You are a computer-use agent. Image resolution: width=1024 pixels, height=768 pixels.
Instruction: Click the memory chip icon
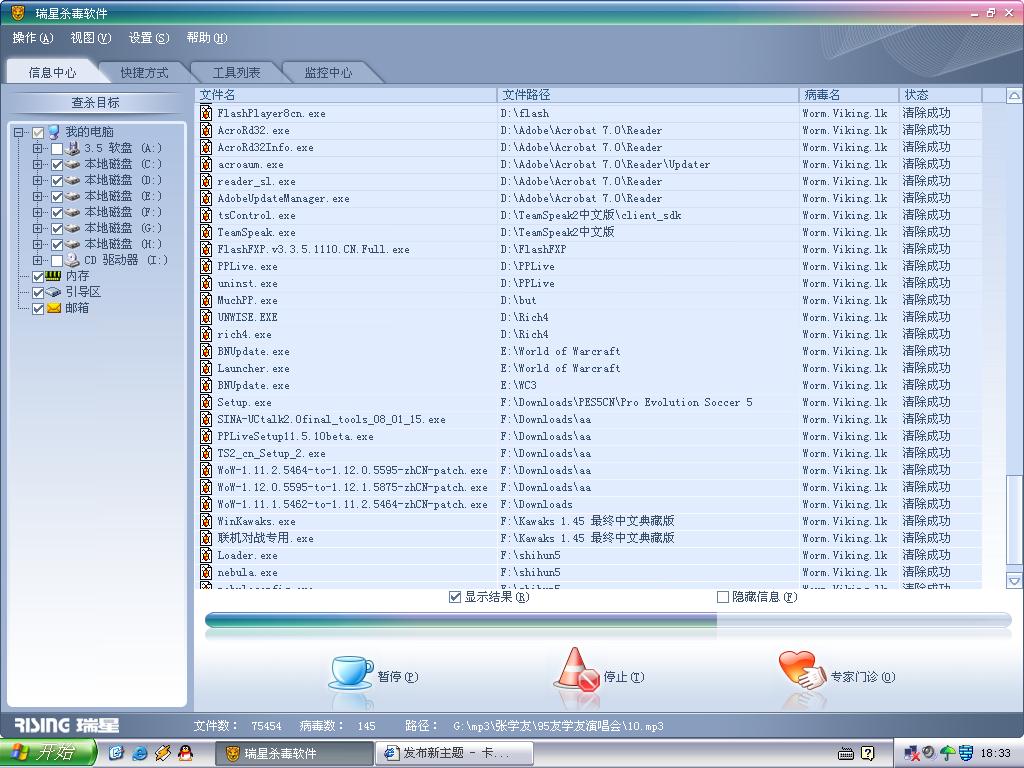click(54, 276)
